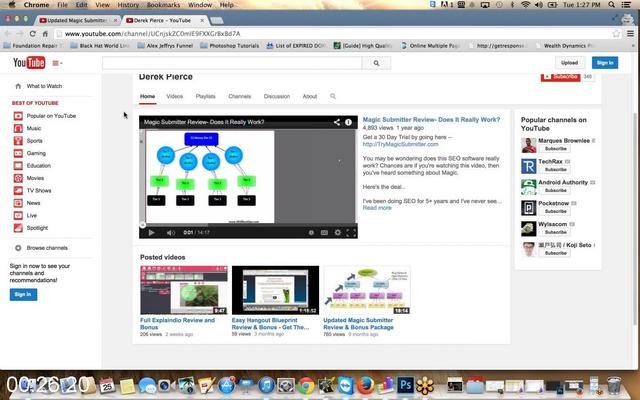640x400 pixels.
Task: Open Photoshop Tutorials bookmark folder
Action: tap(230, 46)
